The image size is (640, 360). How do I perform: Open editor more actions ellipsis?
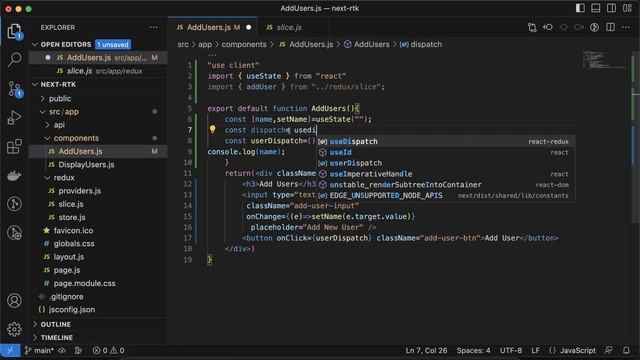[626, 27]
